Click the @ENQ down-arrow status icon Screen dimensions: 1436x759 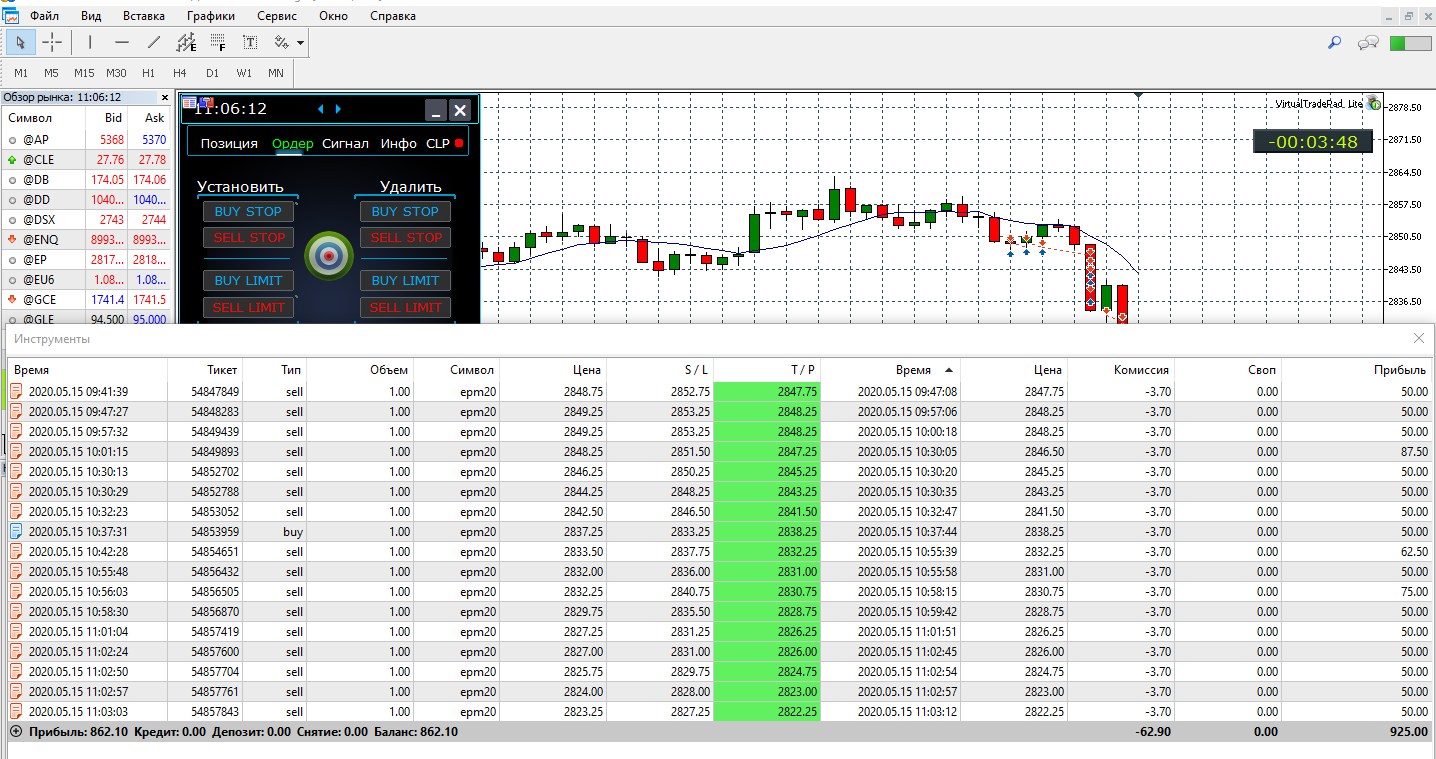12,240
